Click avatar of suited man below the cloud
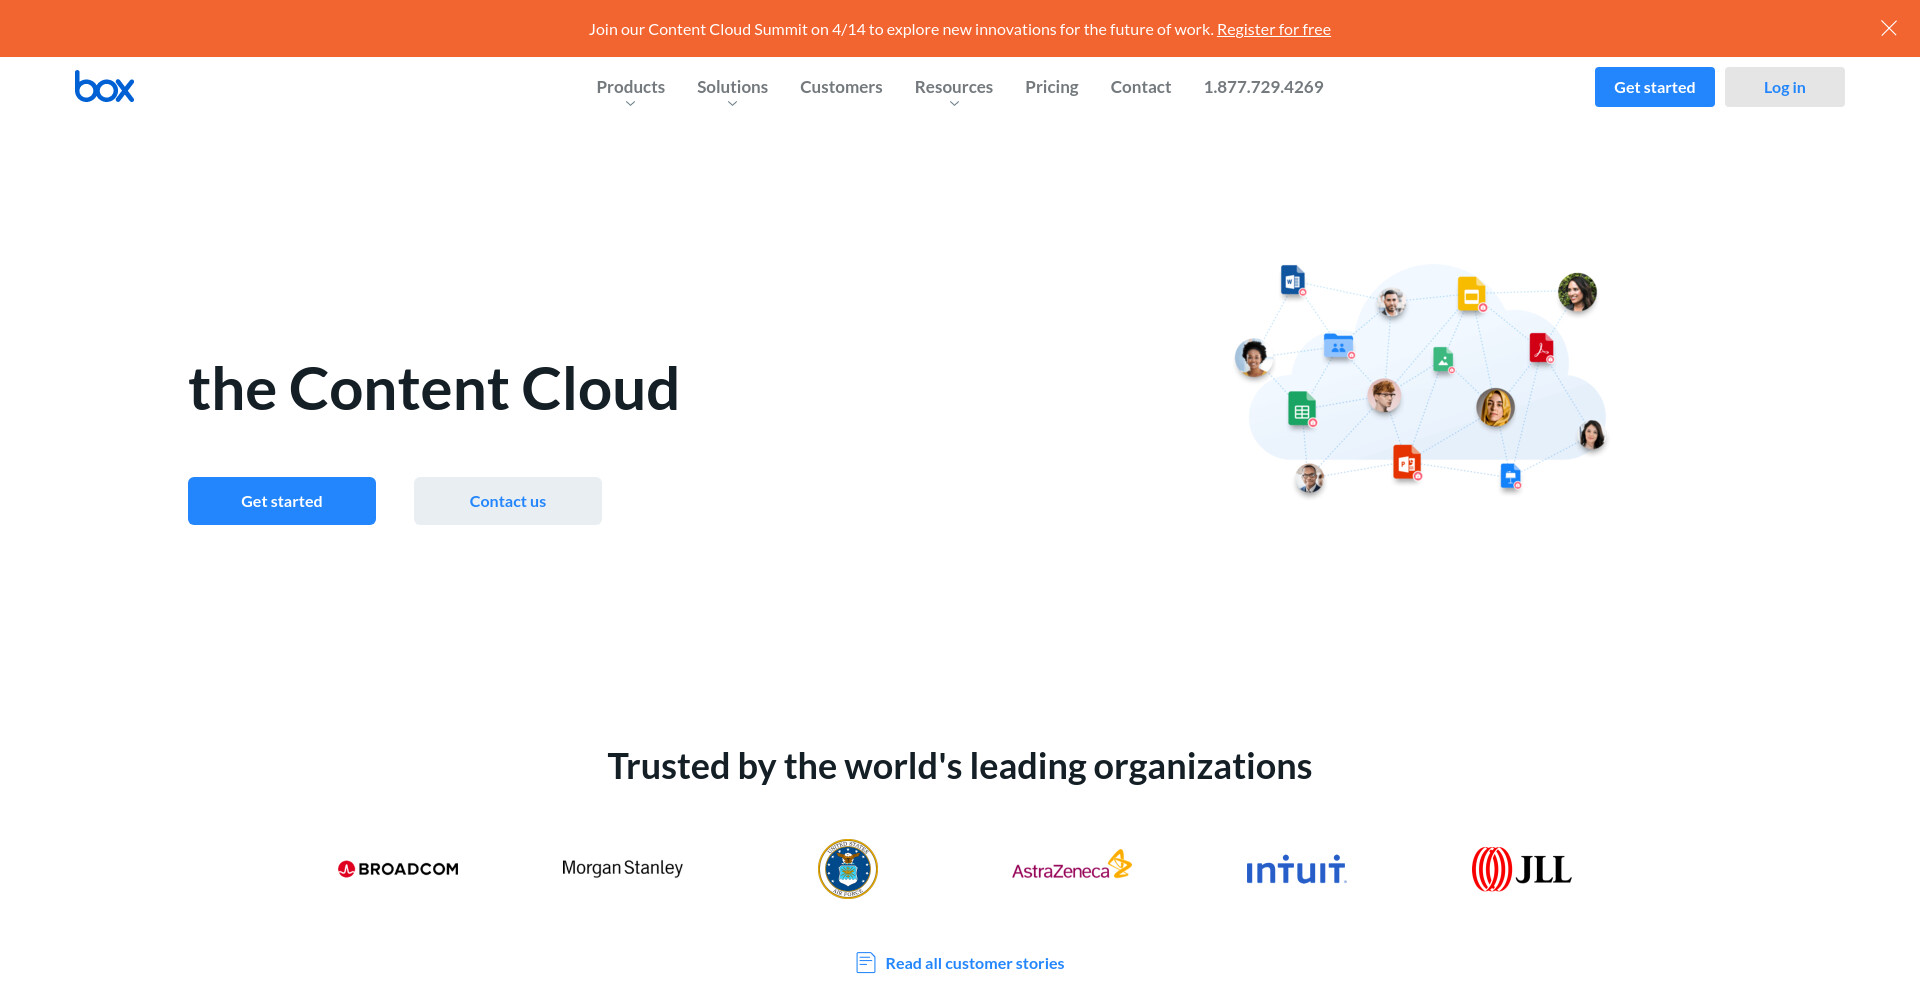The width and height of the screenshot is (1920, 998). coord(1309,478)
